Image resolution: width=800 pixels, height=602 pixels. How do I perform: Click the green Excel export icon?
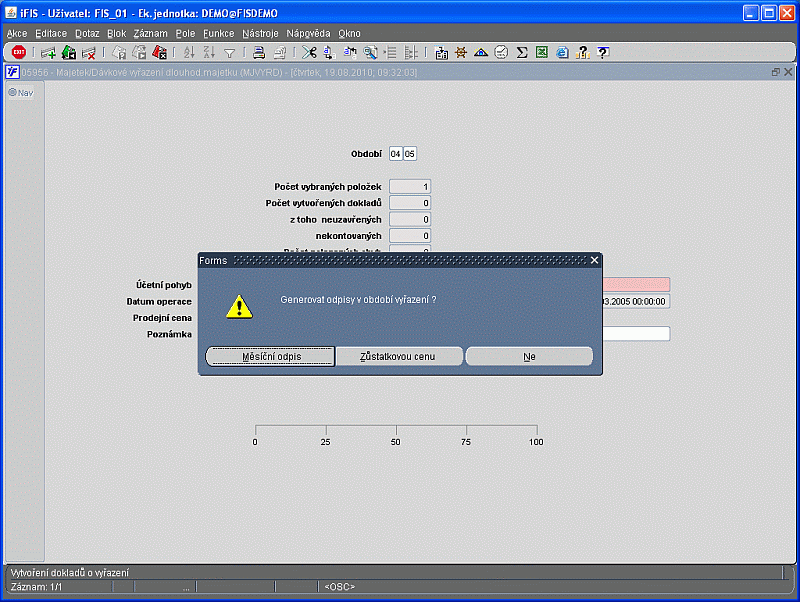click(x=541, y=53)
